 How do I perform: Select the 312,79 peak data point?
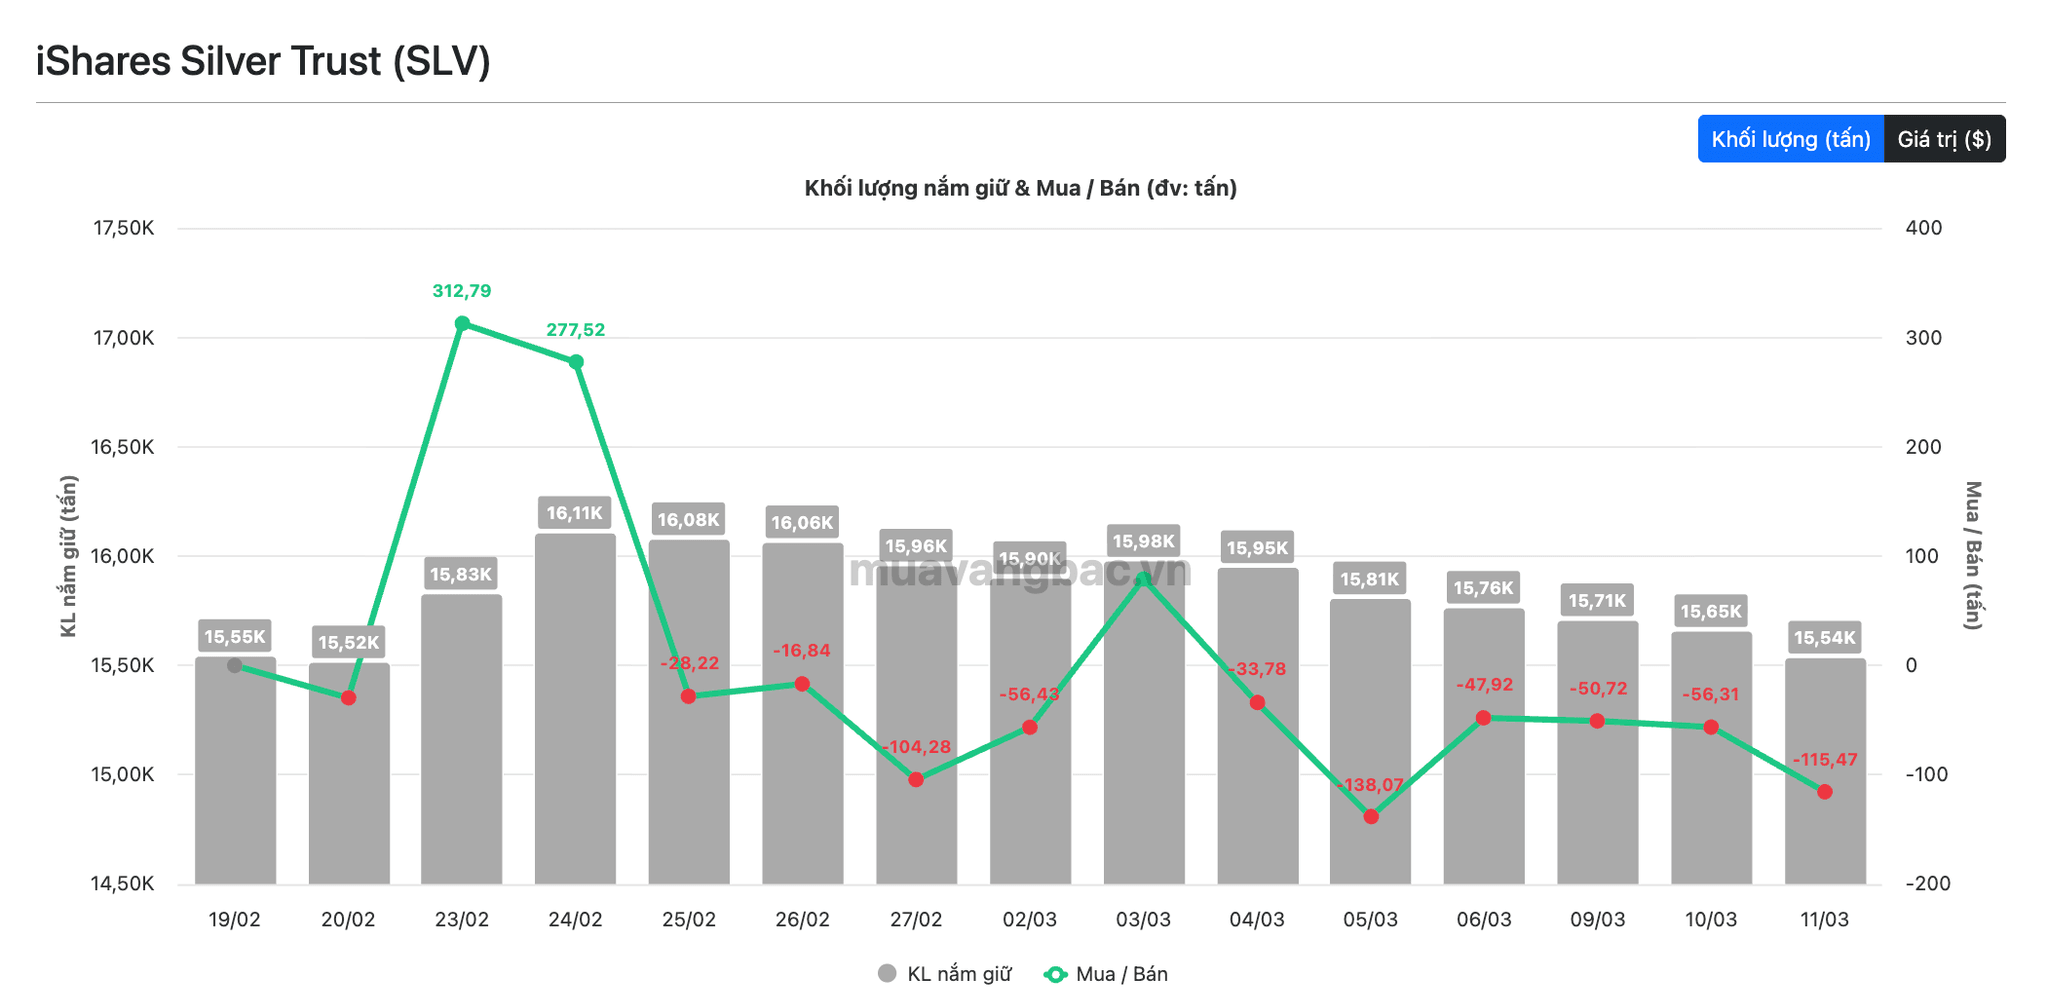(x=462, y=324)
